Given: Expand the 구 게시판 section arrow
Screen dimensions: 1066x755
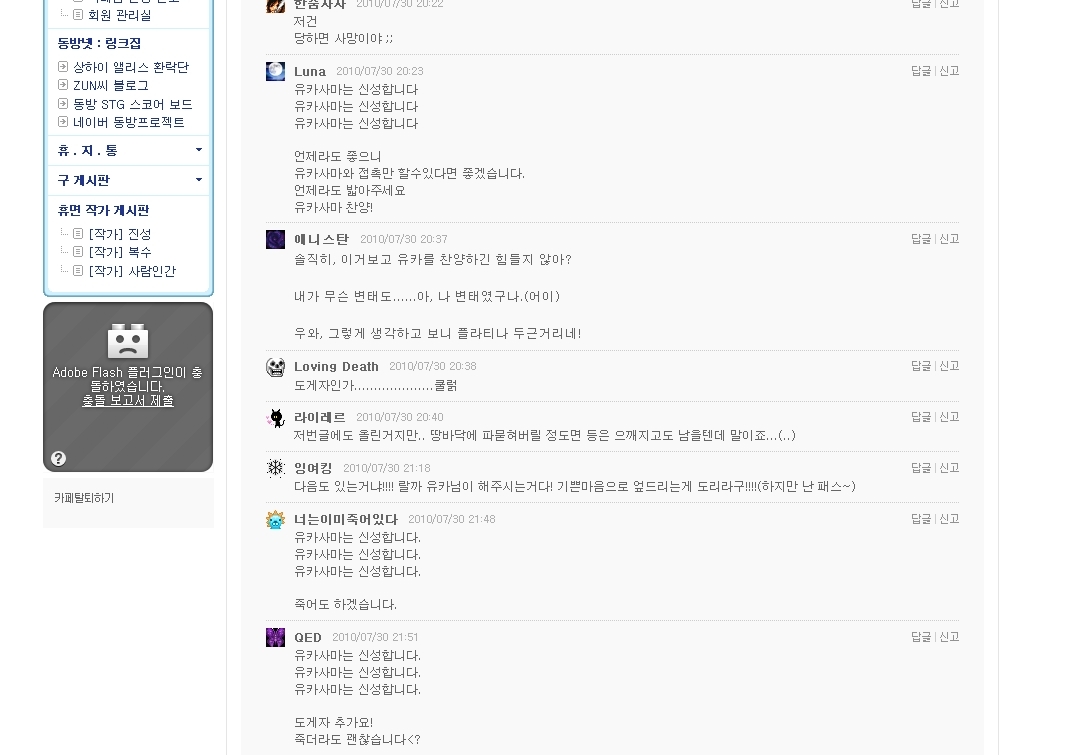Looking at the screenshot, I should pos(199,179).
